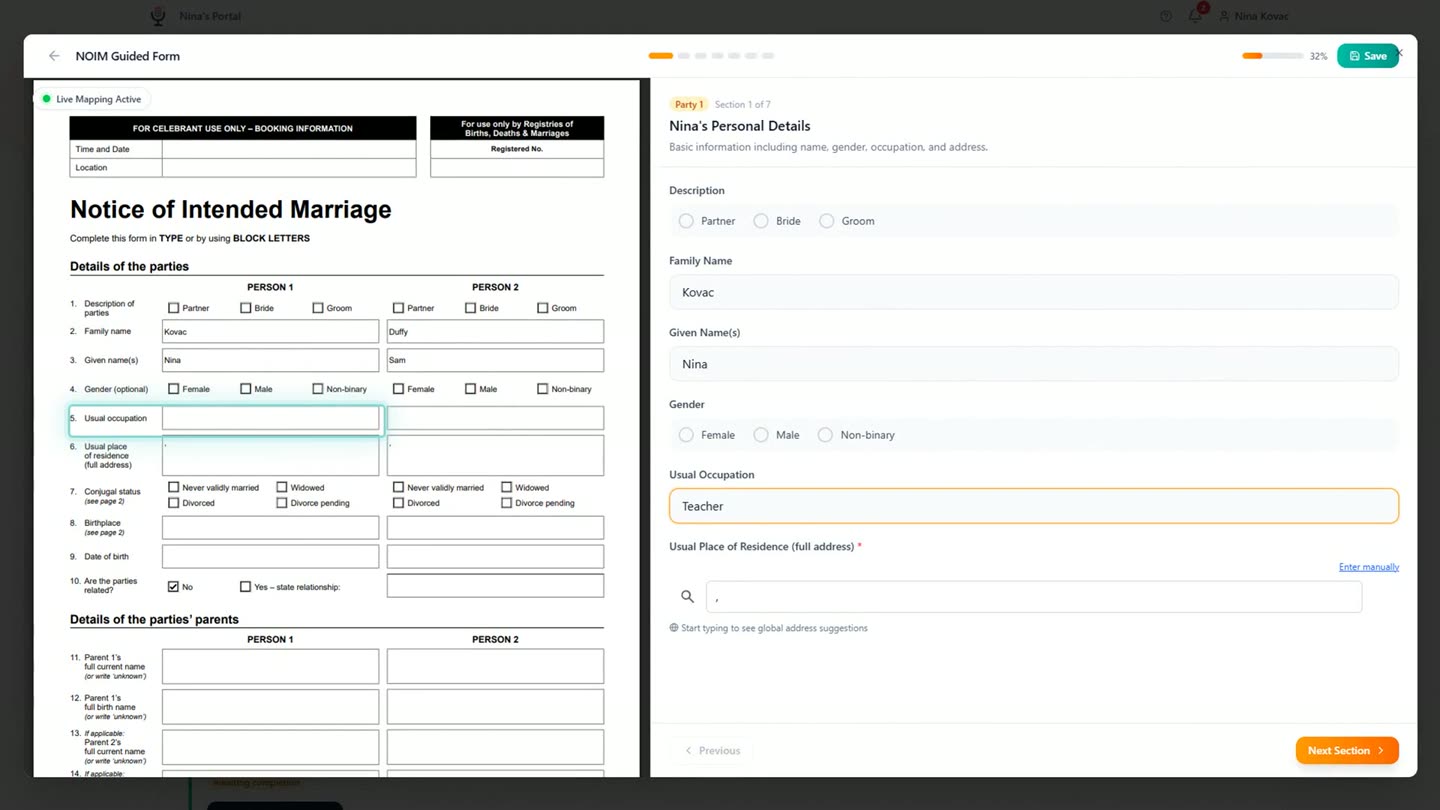Check Person 1 Partner box in PDF

174,308
